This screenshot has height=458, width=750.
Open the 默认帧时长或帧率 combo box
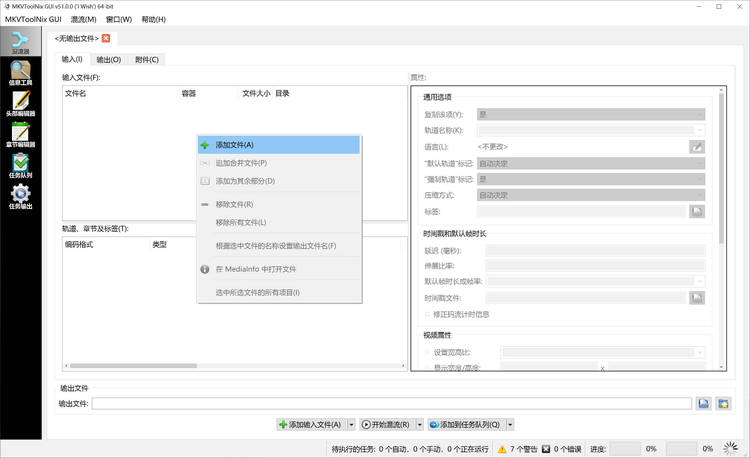[x=596, y=281]
